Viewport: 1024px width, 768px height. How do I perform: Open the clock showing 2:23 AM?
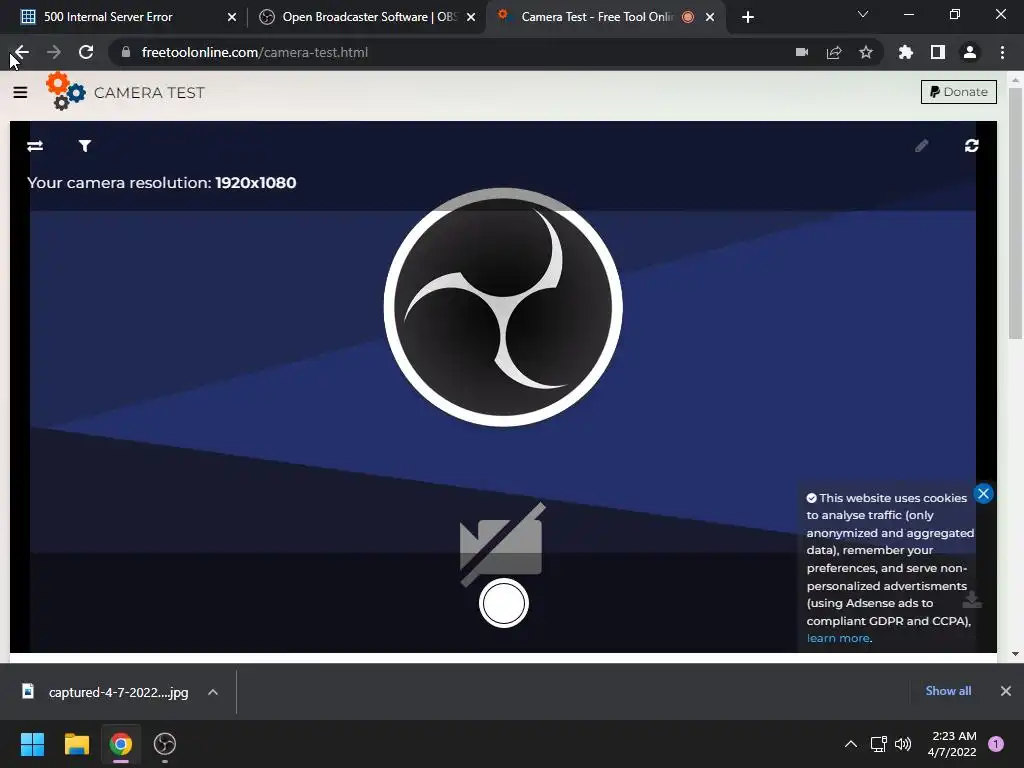(x=952, y=744)
